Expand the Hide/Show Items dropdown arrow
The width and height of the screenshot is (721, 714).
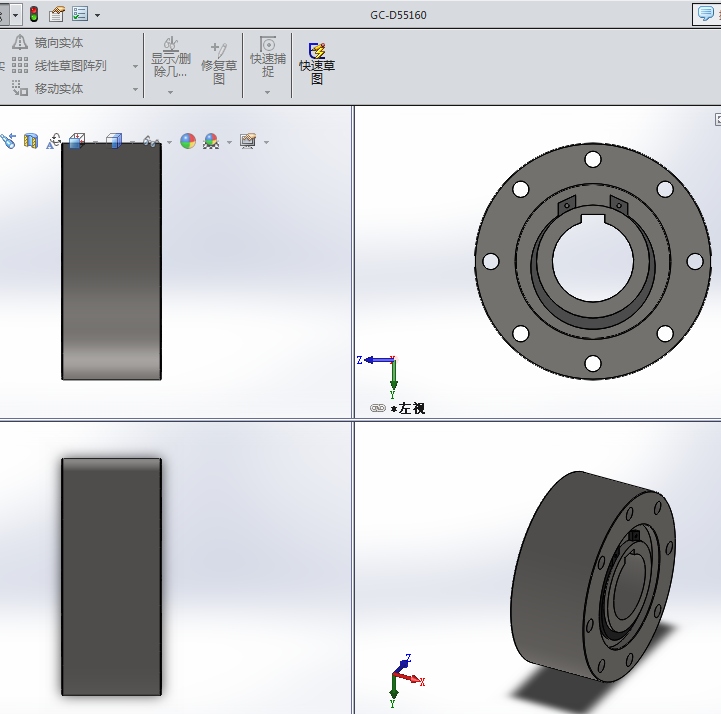169,142
